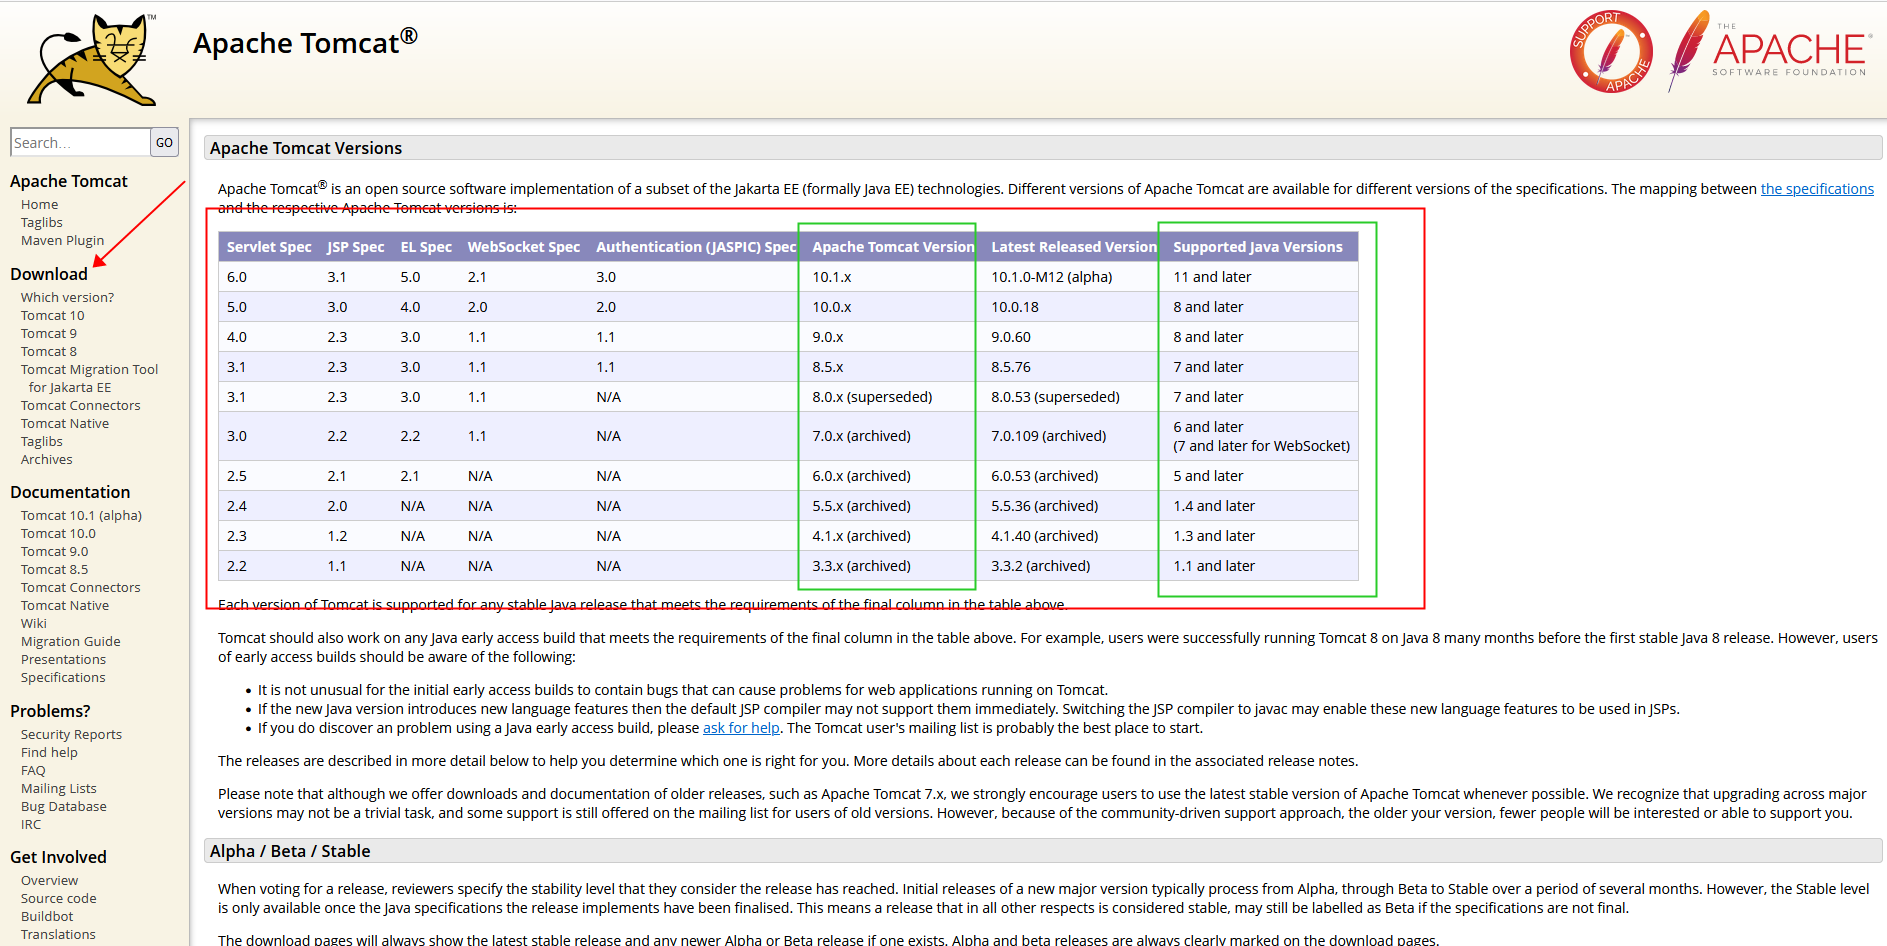Click the JSP Spec column header

[356, 246]
